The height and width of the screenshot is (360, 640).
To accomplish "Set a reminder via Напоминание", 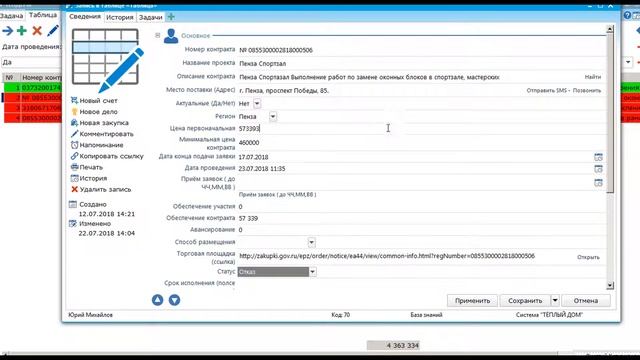I will pos(101,145).
